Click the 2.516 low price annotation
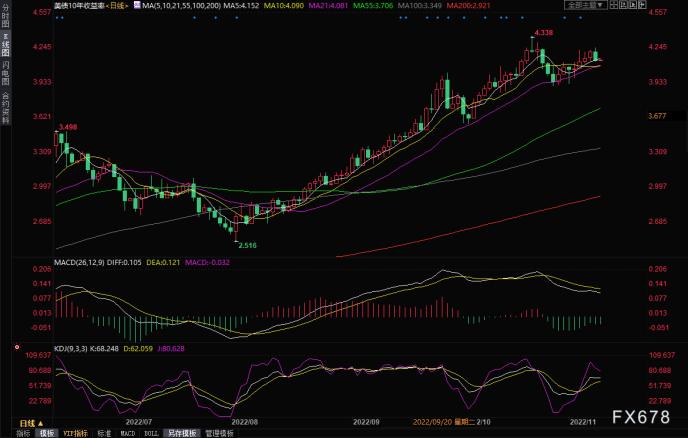 pos(247,245)
